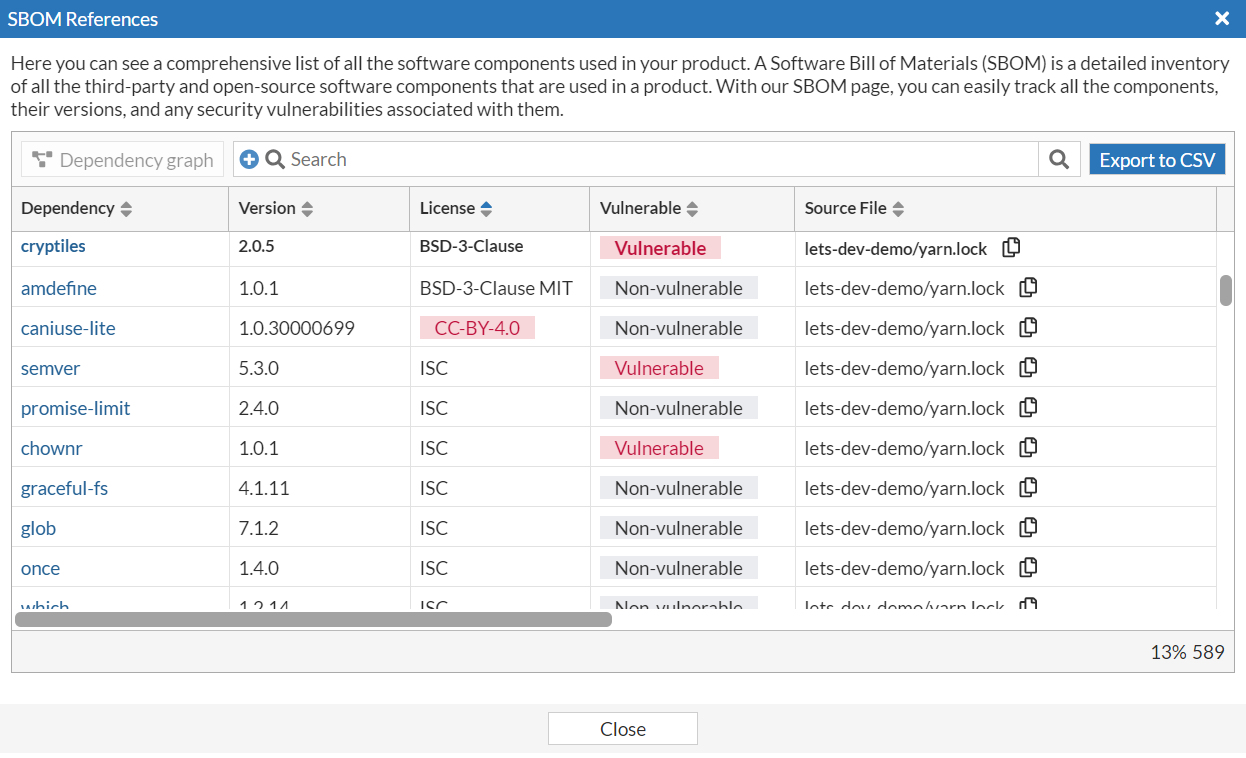Screen dimensions: 1246x758
Task: Copy source file for the glob row
Action: (x=1027, y=527)
